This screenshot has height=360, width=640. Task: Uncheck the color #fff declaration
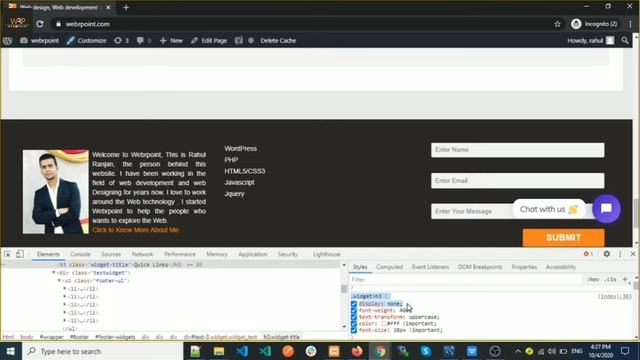point(353,324)
